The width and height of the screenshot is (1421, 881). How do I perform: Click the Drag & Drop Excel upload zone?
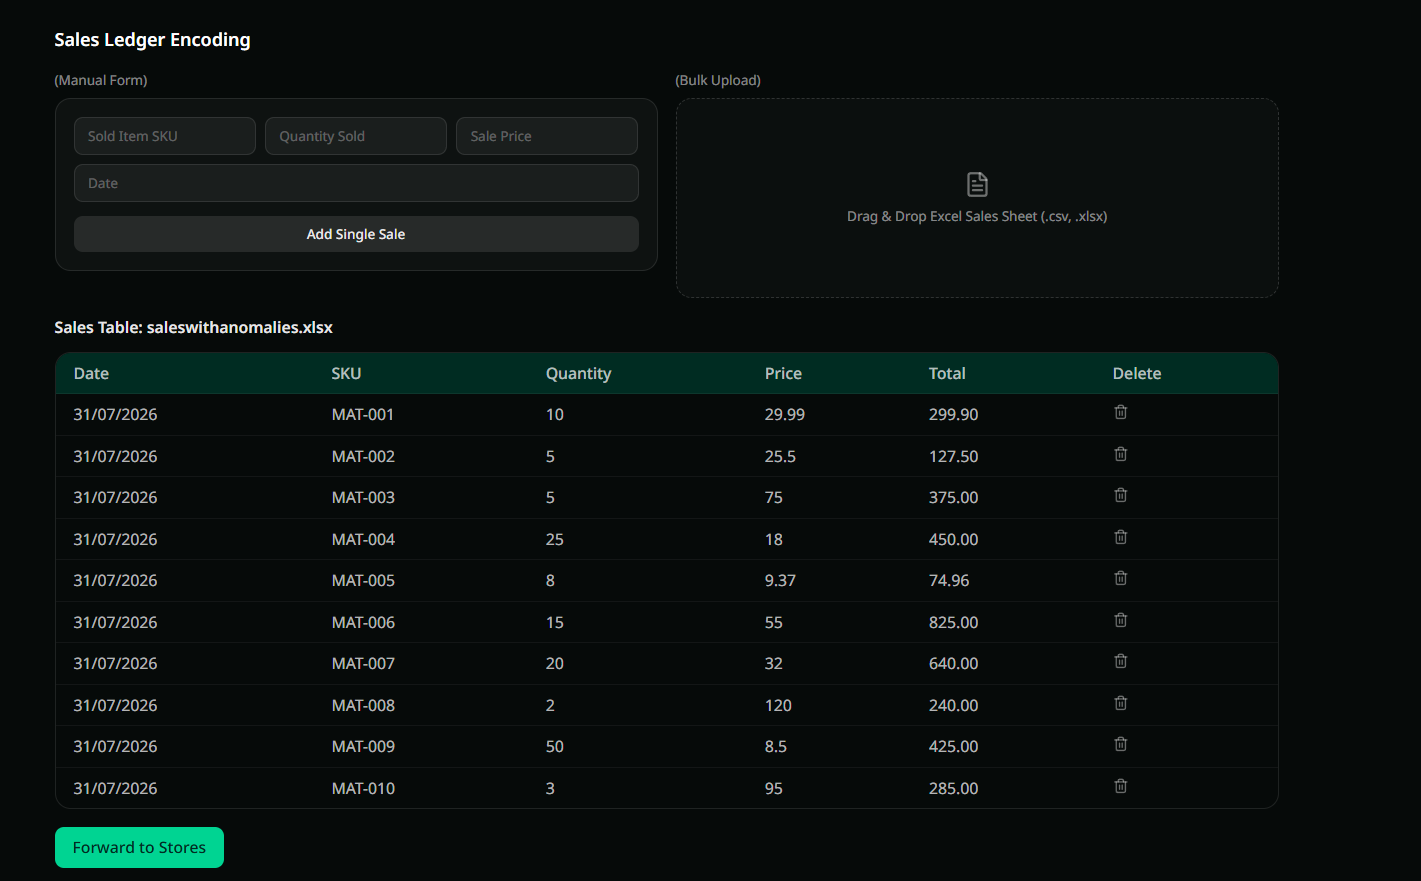(x=977, y=198)
